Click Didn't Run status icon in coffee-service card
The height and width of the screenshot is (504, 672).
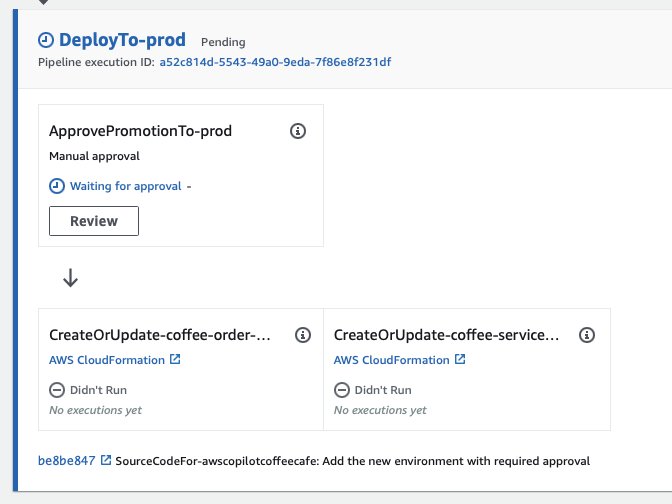click(341, 390)
